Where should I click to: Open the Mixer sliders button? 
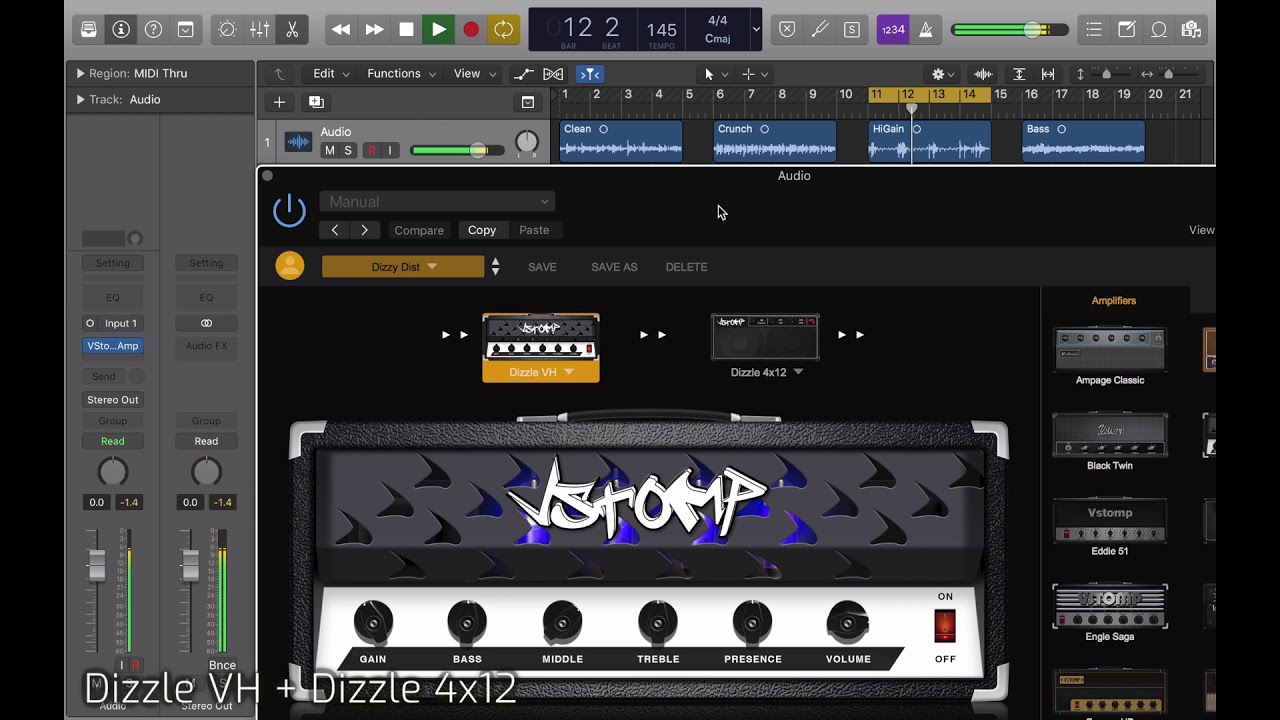point(259,29)
